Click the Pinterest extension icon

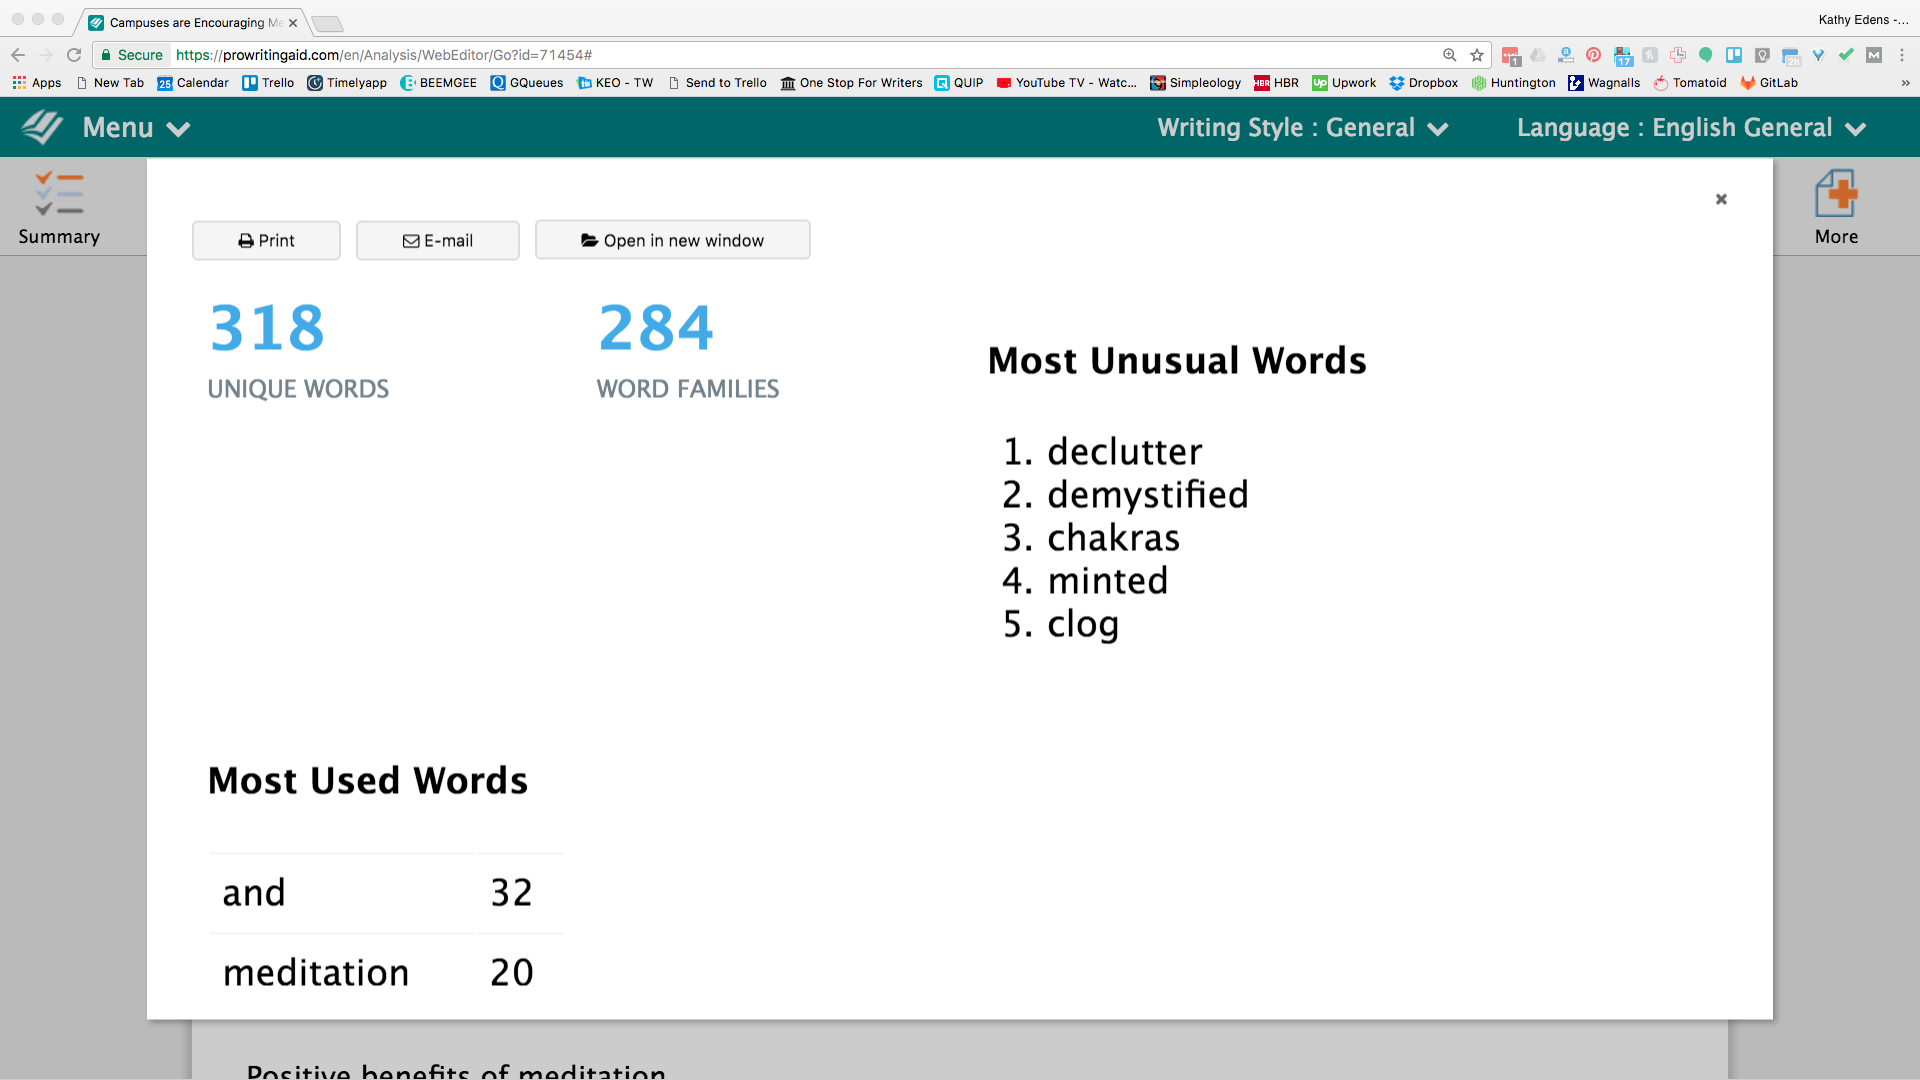pos(1594,55)
